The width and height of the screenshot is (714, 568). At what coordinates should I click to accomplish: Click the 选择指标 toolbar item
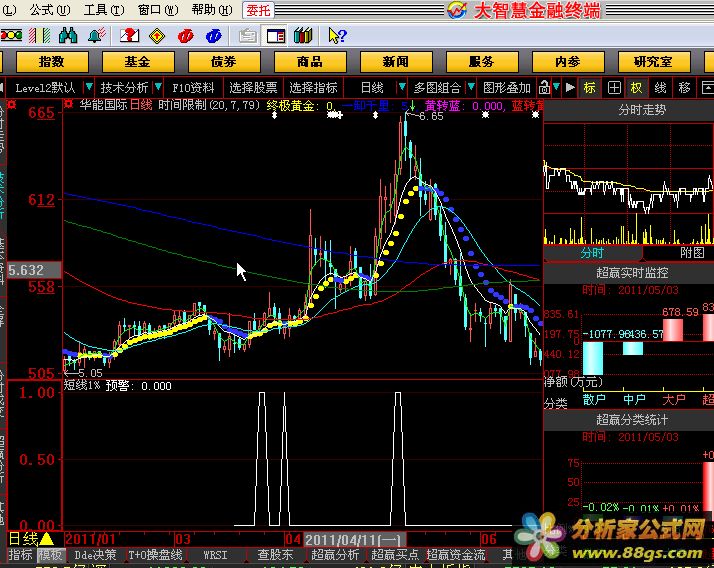tap(313, 87)
